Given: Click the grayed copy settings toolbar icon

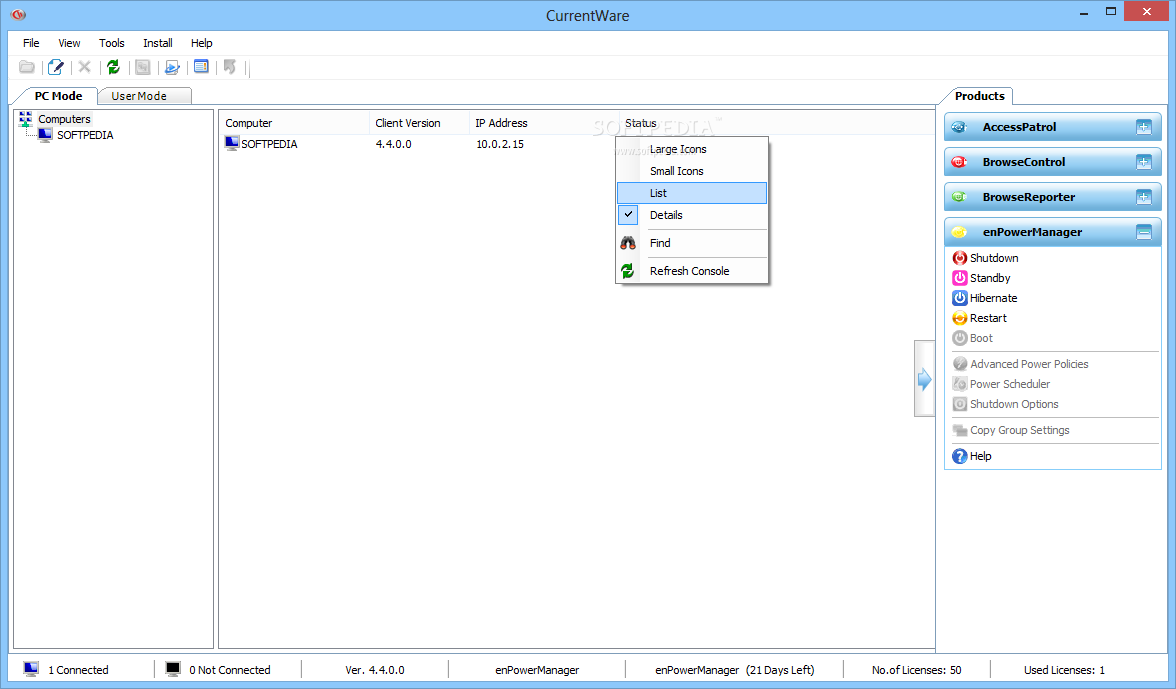Looking at the screenshot, I should (142, 67).
